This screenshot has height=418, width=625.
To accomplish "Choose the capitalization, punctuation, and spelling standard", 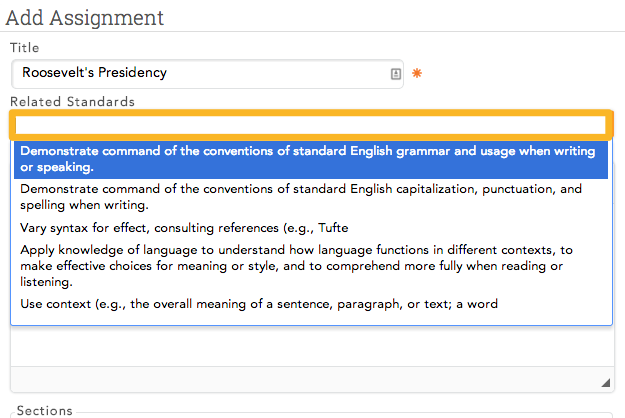I will (311, 197).
